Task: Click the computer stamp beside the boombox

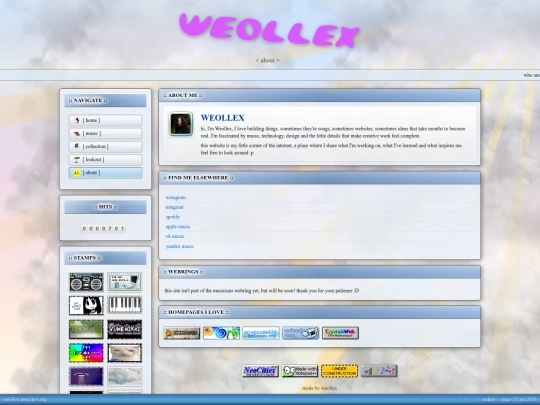Action: coord(124,282)
